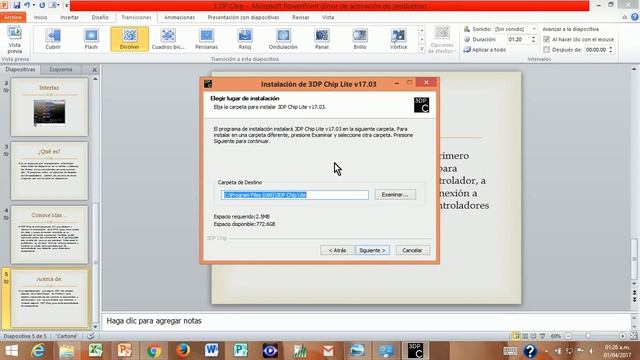Cancel the 3DP Chip installation

tap(412, 250)
